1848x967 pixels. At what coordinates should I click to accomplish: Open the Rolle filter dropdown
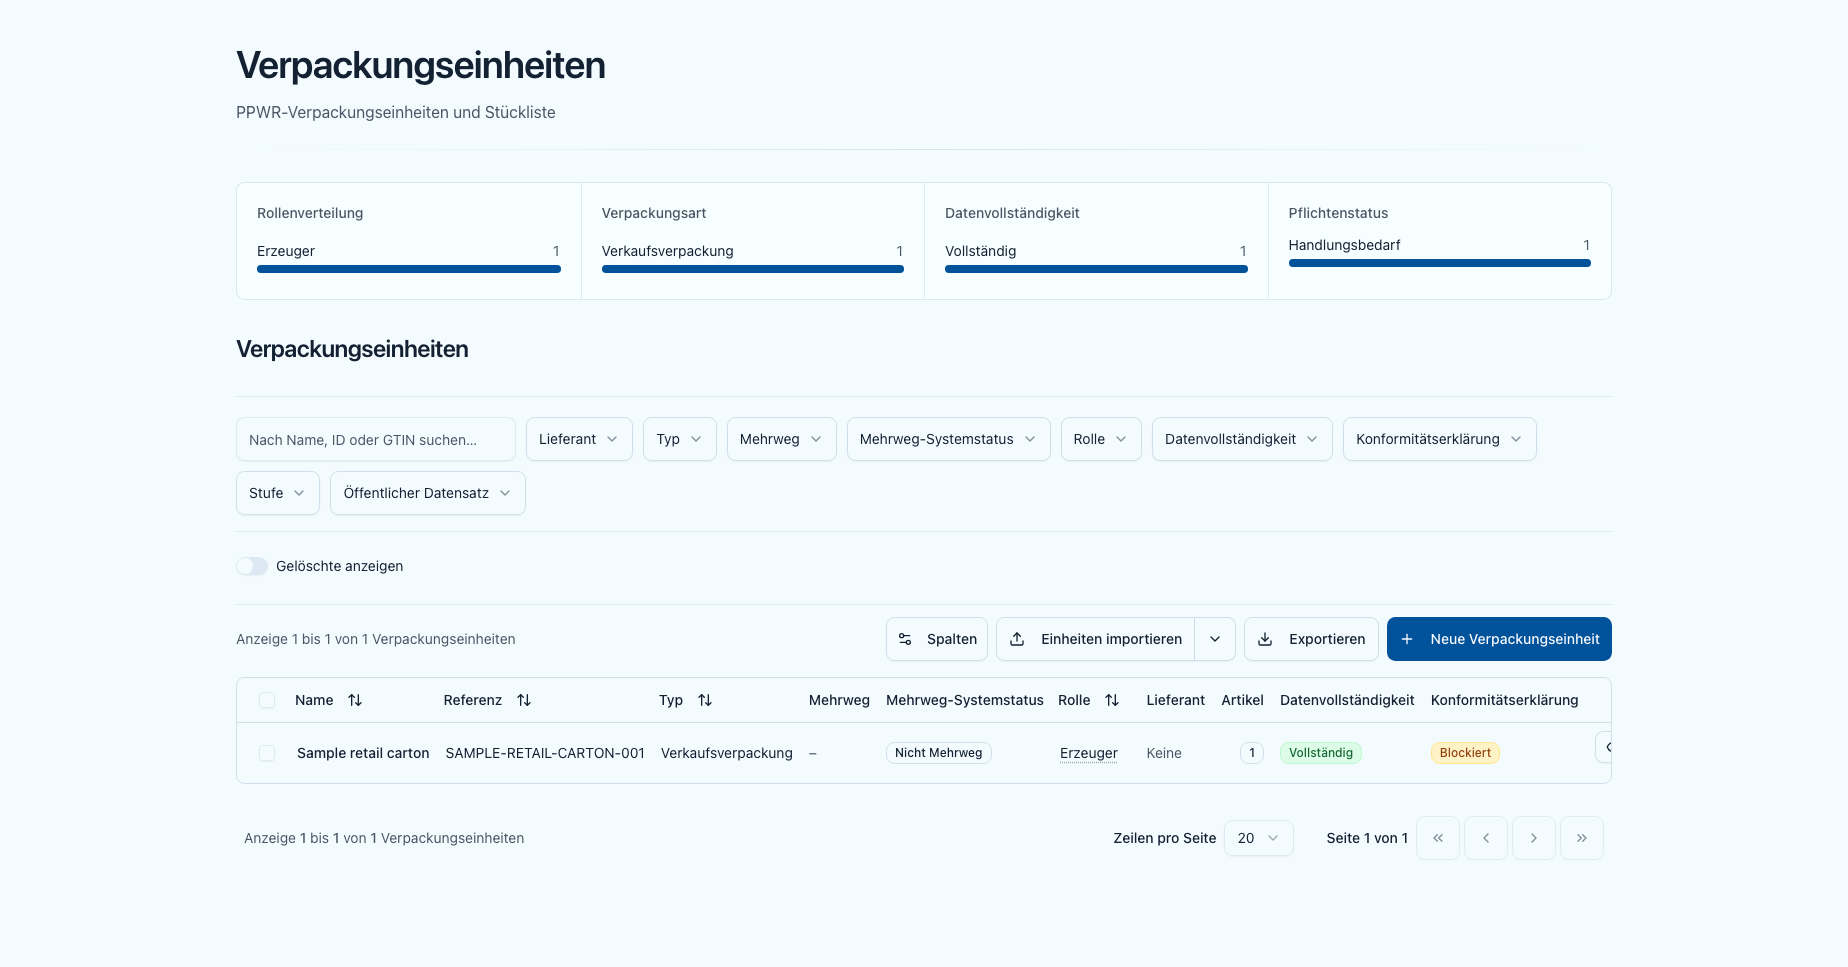click(x=1101, y=439)
